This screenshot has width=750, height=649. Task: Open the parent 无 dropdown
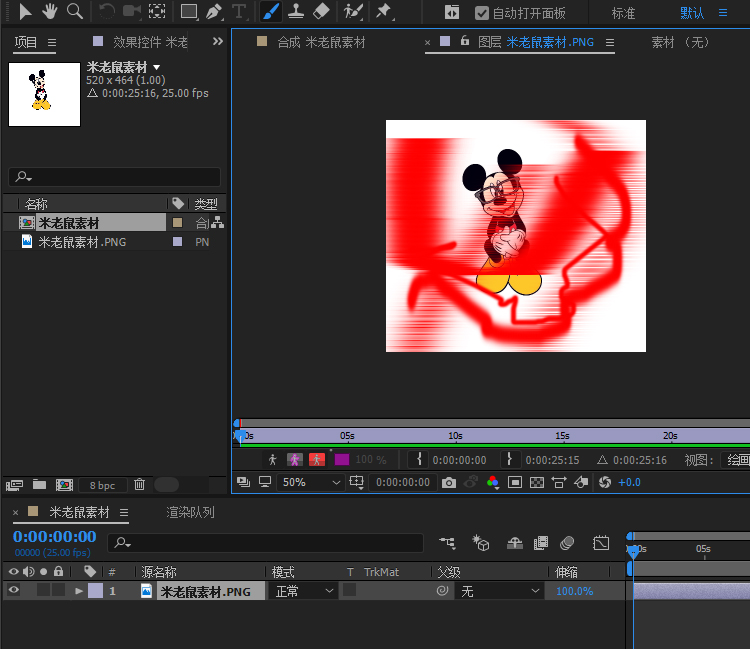pos(499,591)
